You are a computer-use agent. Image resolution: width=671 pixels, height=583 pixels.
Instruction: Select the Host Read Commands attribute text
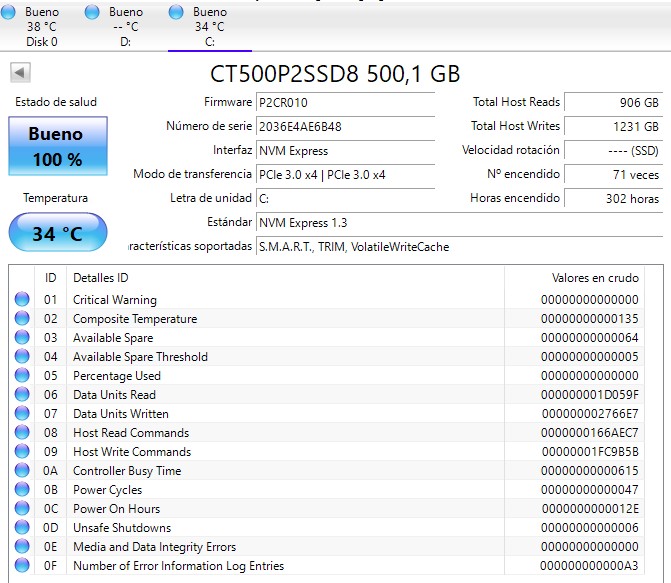131,433
